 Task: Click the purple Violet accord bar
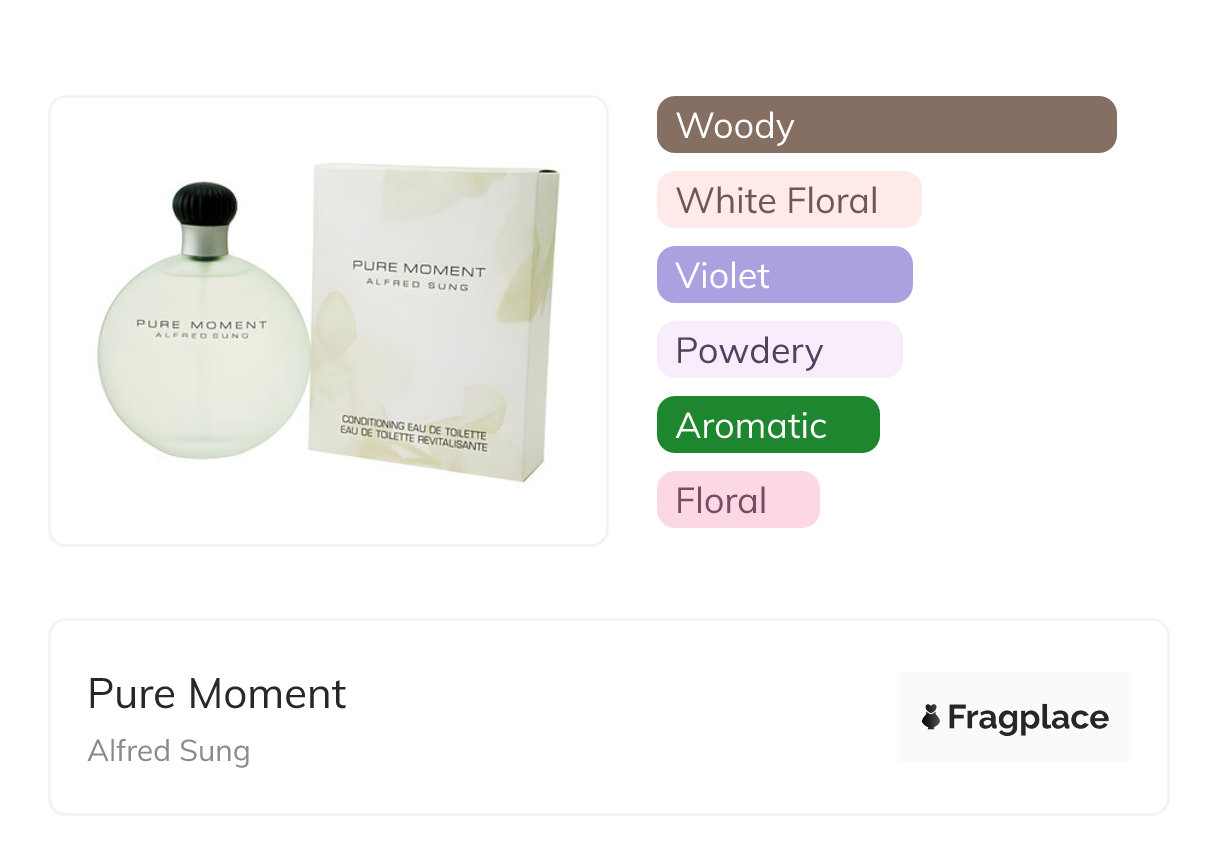pos(784,275)
